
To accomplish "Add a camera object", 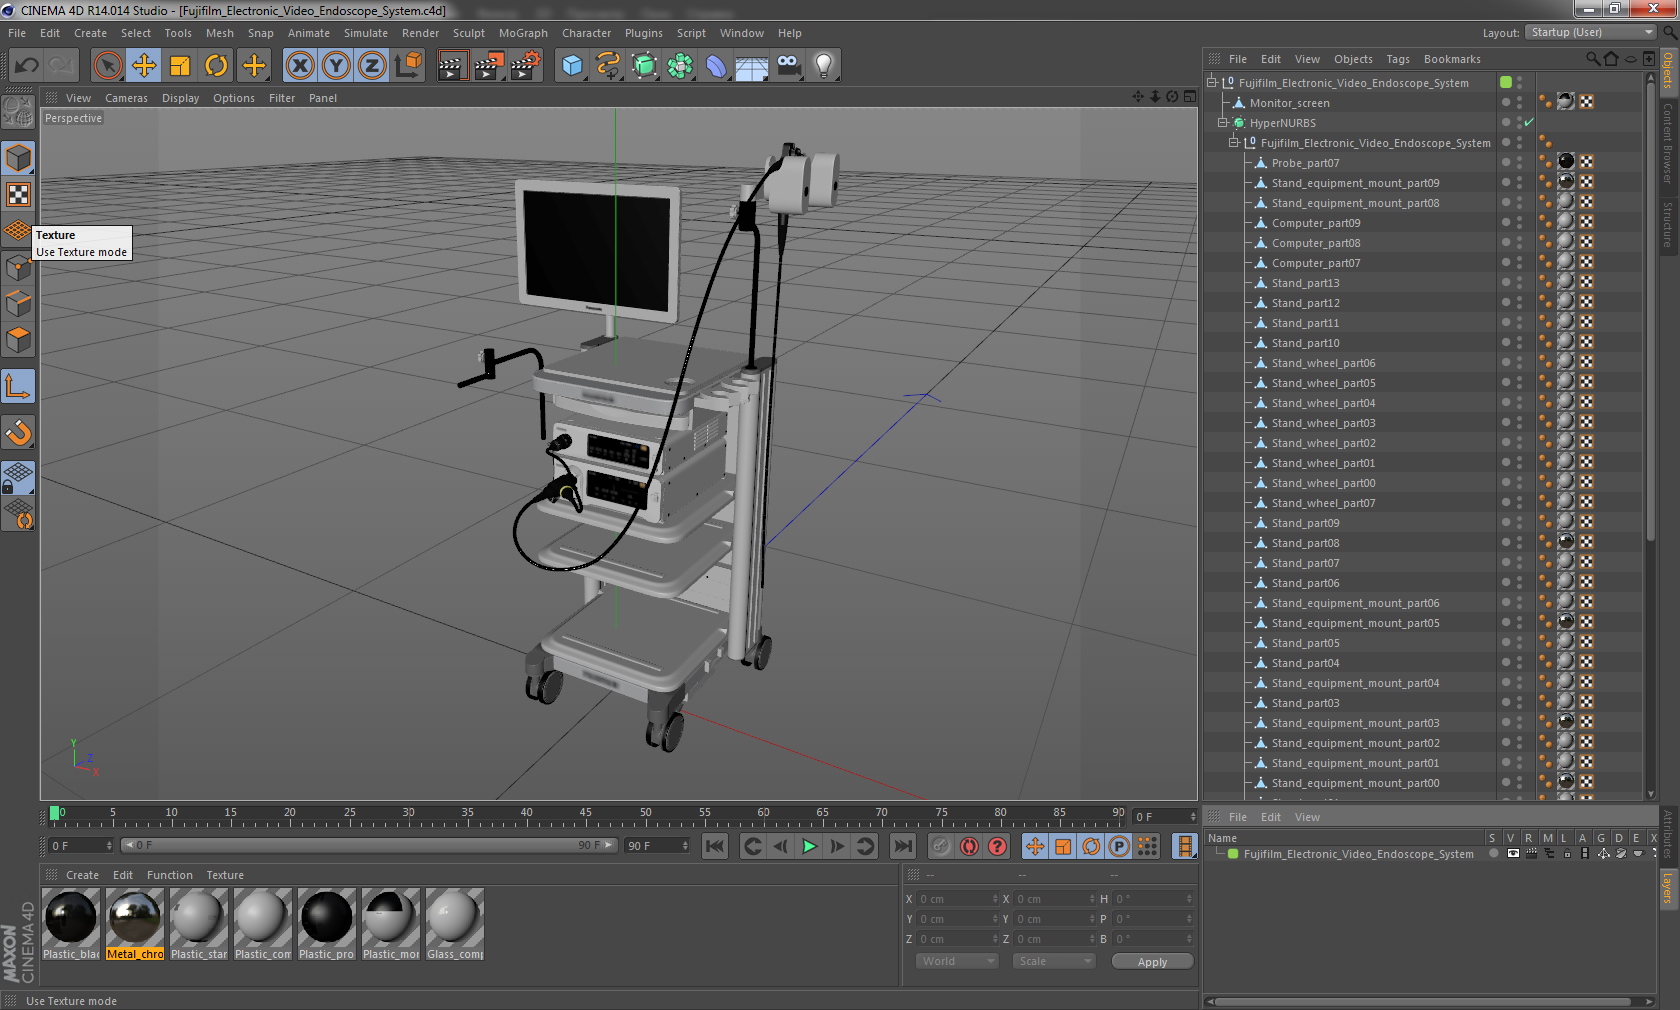I will tap(788, 66).
